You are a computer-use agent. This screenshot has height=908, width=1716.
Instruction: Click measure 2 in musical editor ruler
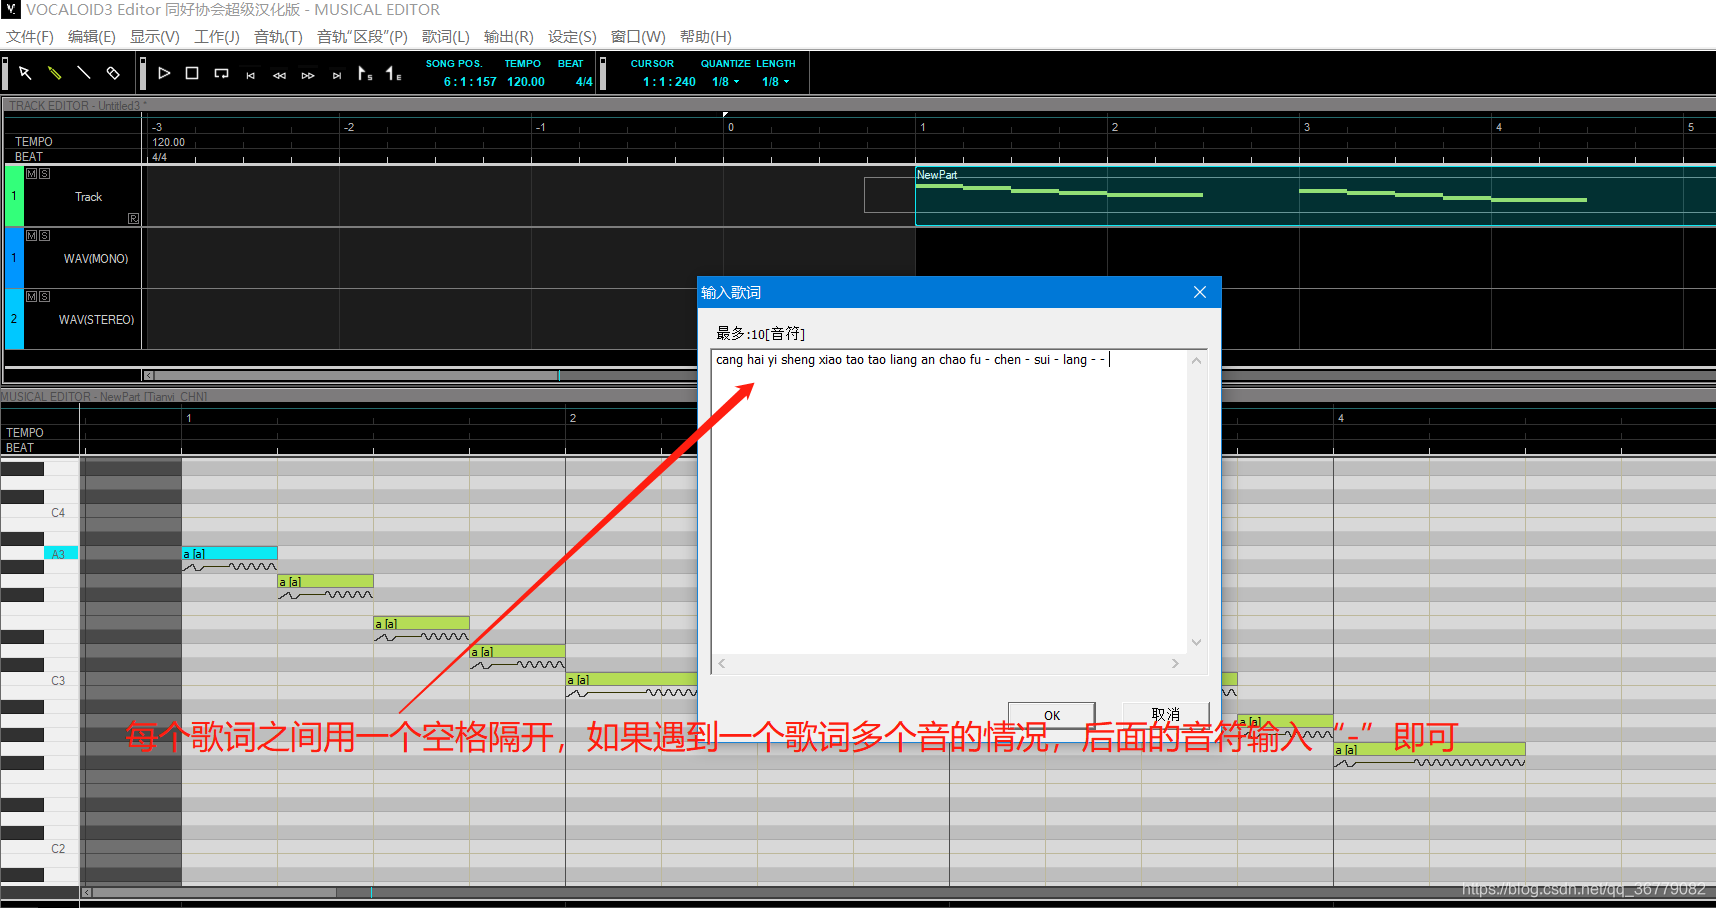pos(573,418)
